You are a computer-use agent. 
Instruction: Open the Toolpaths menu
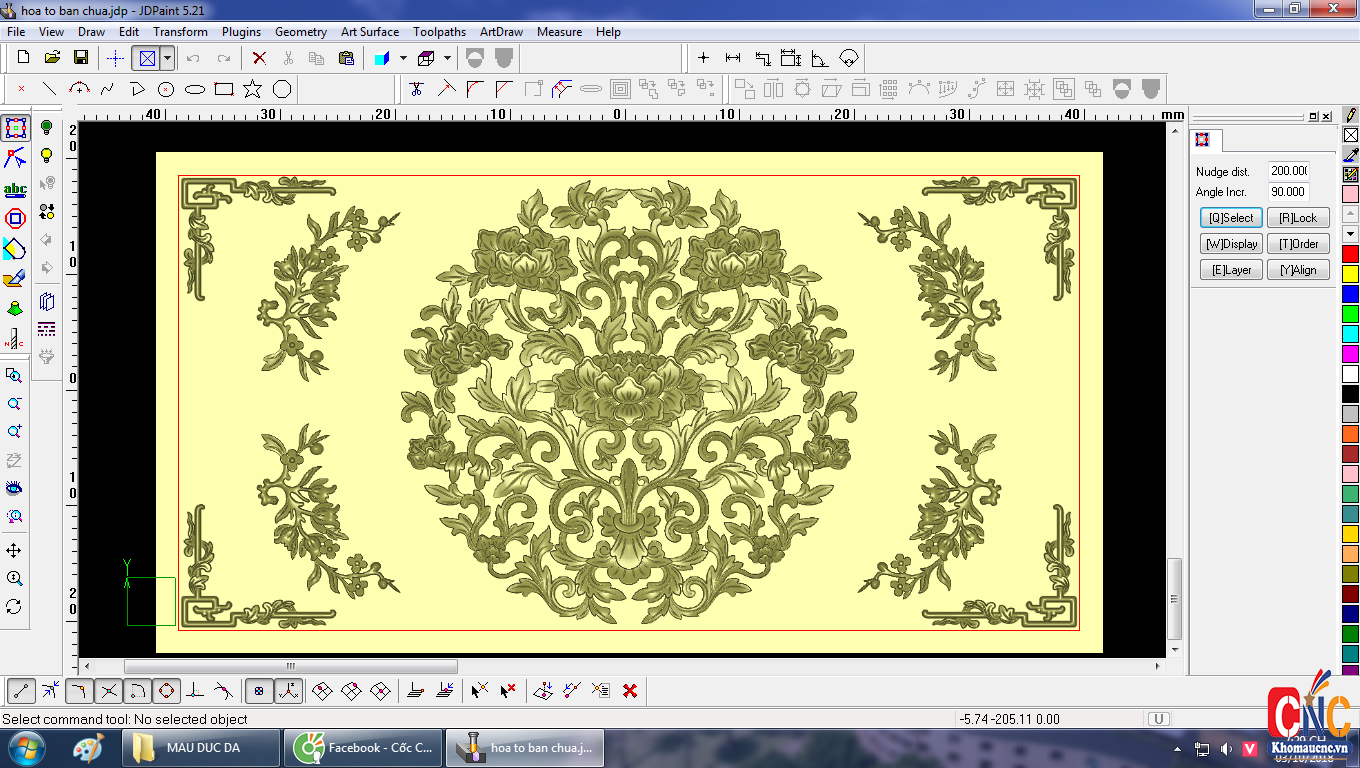(440, 32)
